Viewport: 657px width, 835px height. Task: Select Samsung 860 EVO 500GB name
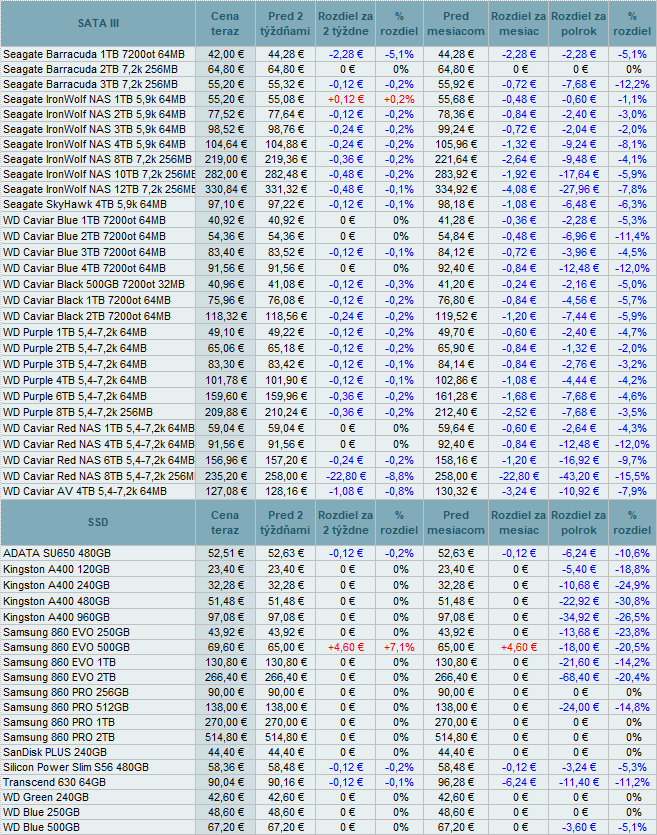pyautogui.click(x=67, y=647)
